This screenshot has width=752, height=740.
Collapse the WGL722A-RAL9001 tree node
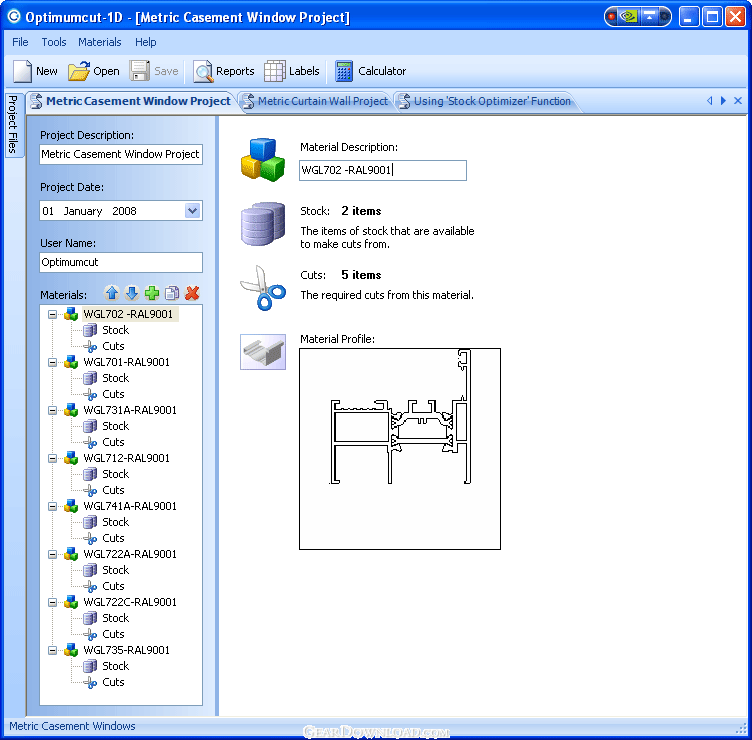[x=52, y=554]
